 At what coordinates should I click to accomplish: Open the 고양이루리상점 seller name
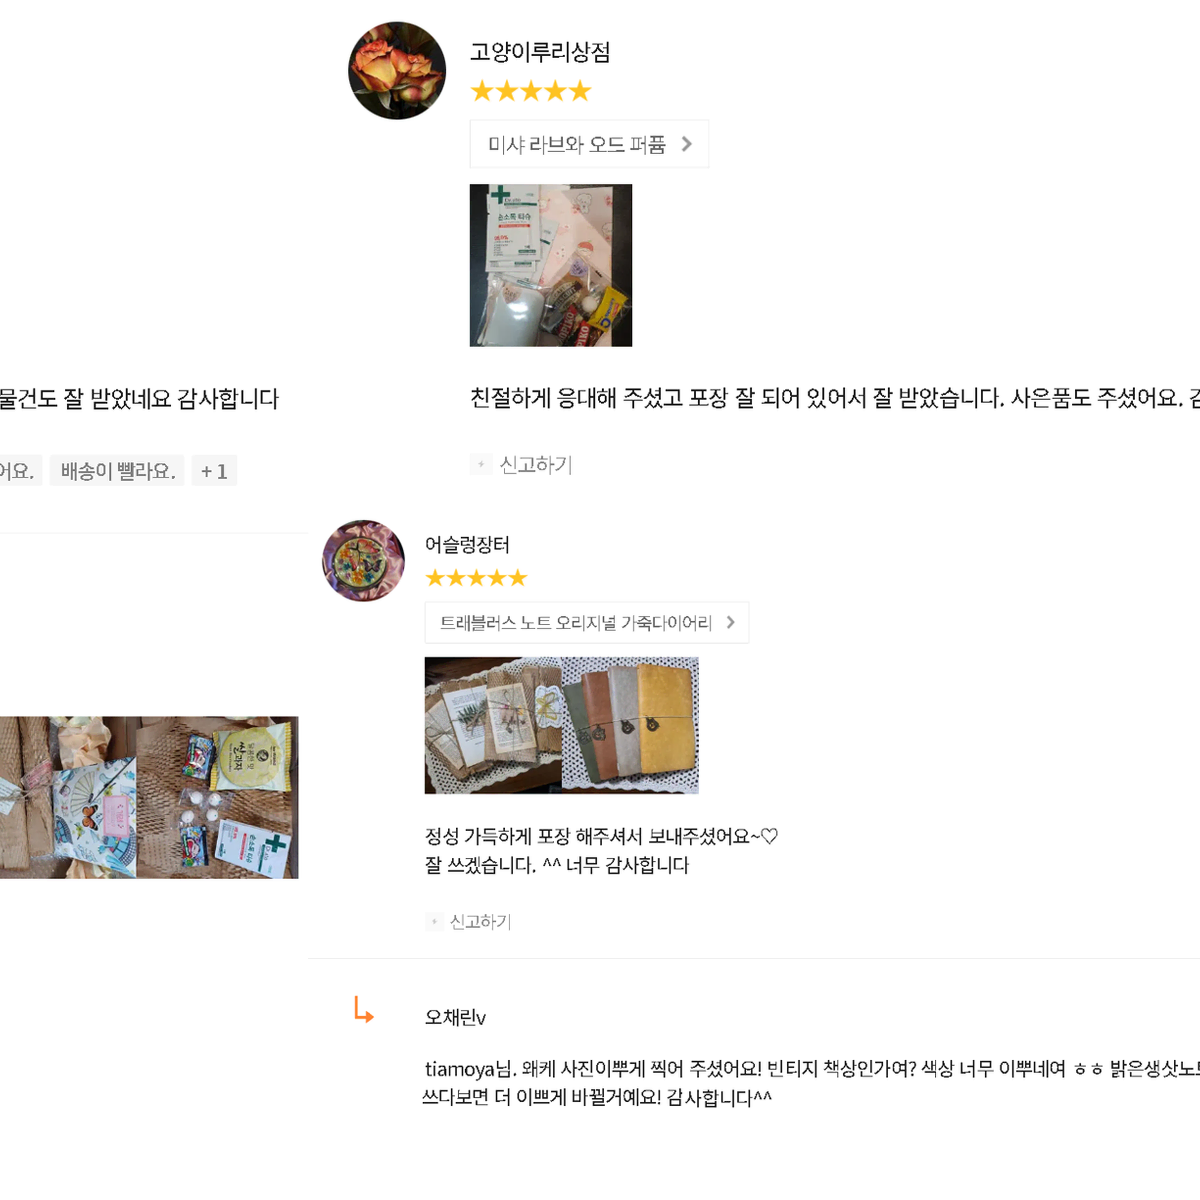(540, 52)
